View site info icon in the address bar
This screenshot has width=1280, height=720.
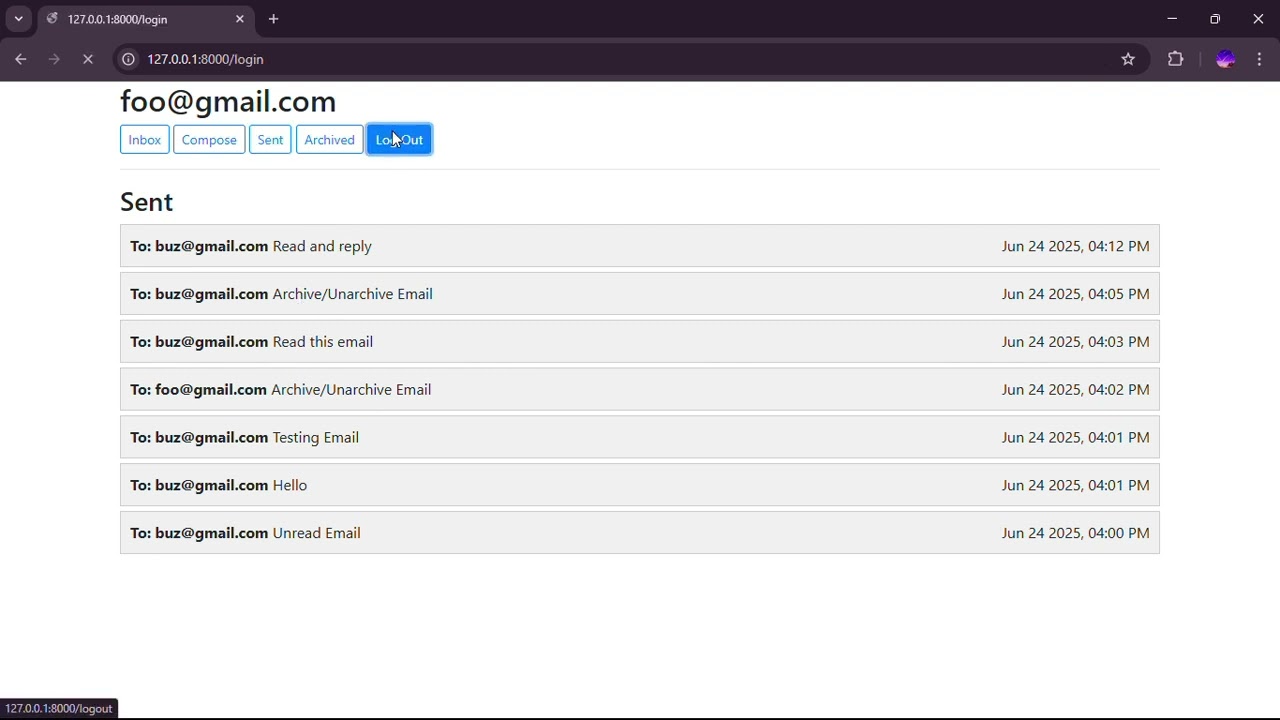click(x=128, y=59)
